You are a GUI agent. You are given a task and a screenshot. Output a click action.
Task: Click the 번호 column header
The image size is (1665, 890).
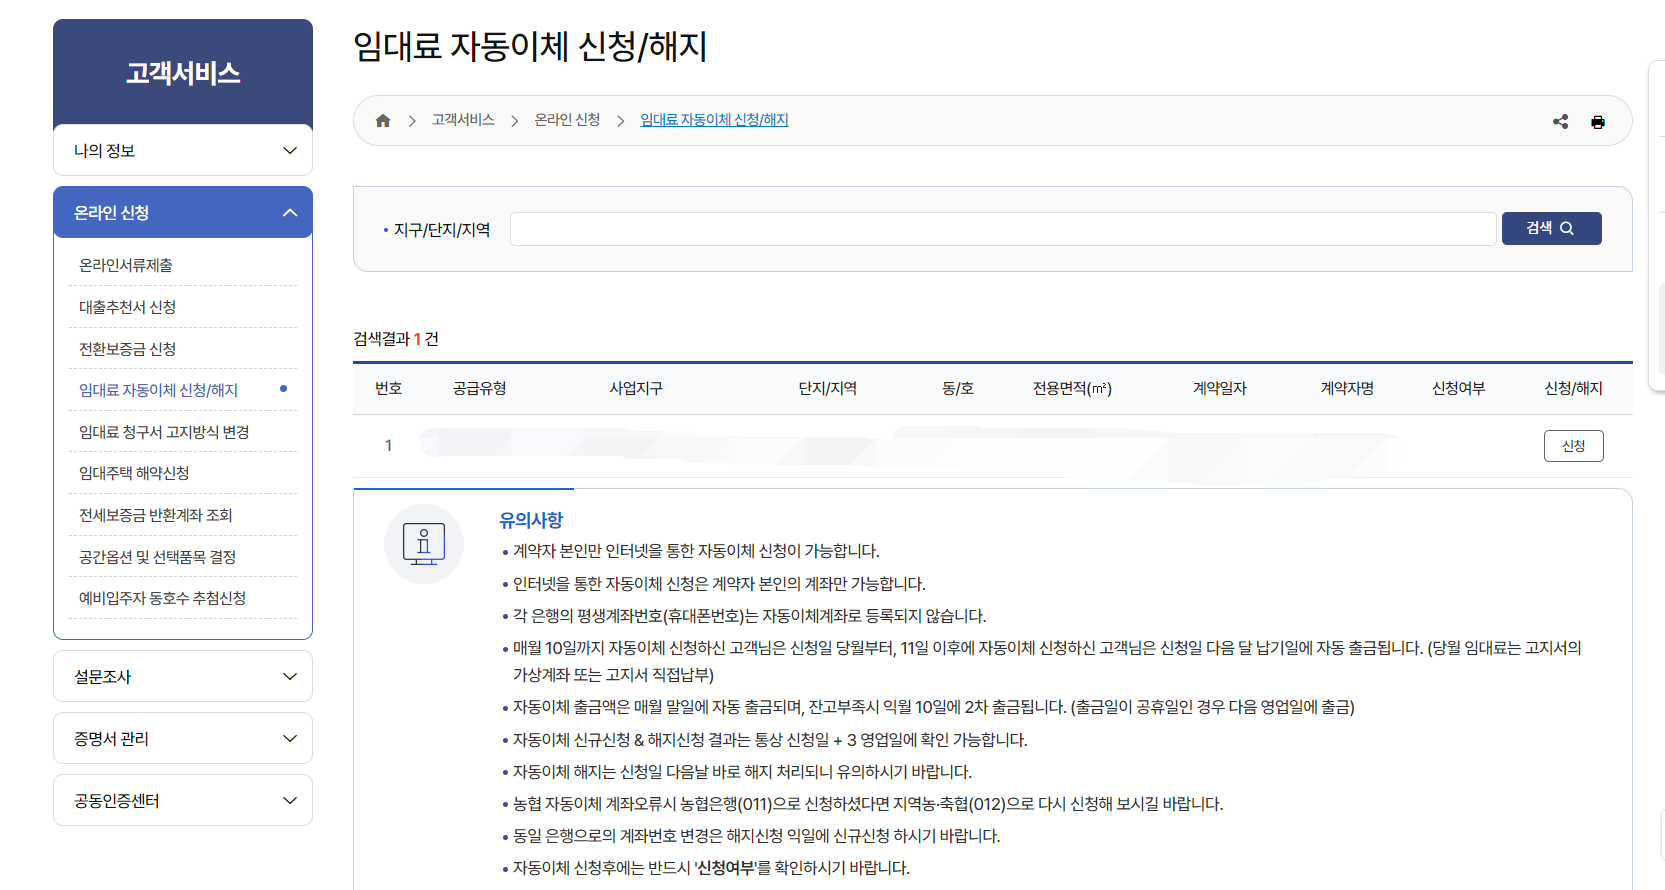388,388
